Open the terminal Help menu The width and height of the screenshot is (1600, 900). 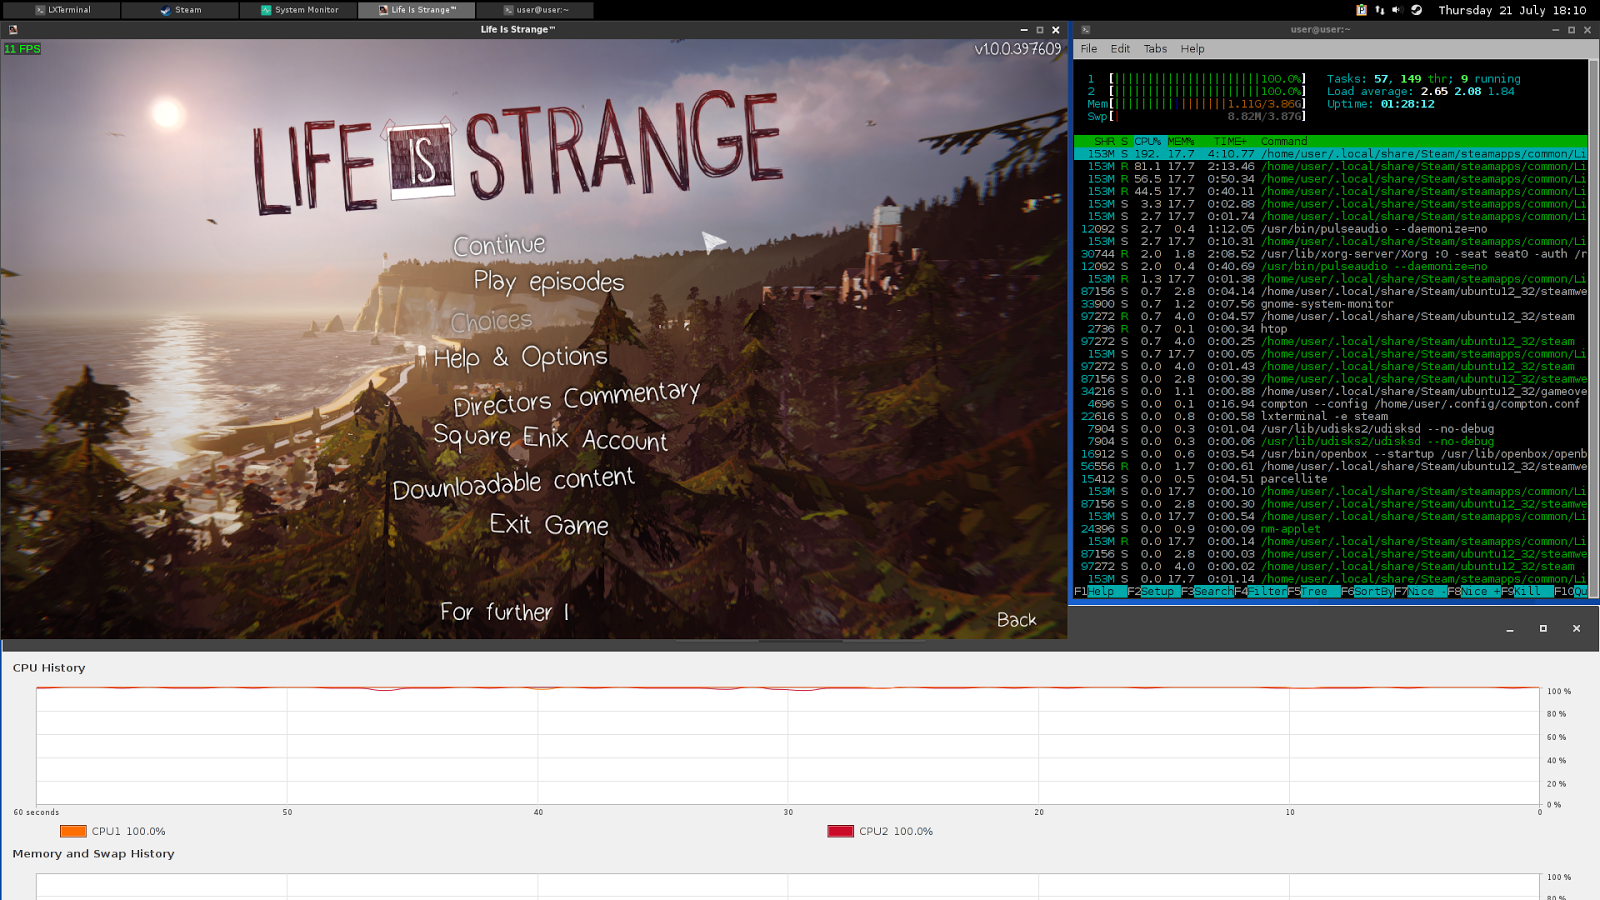point(1192,49)
